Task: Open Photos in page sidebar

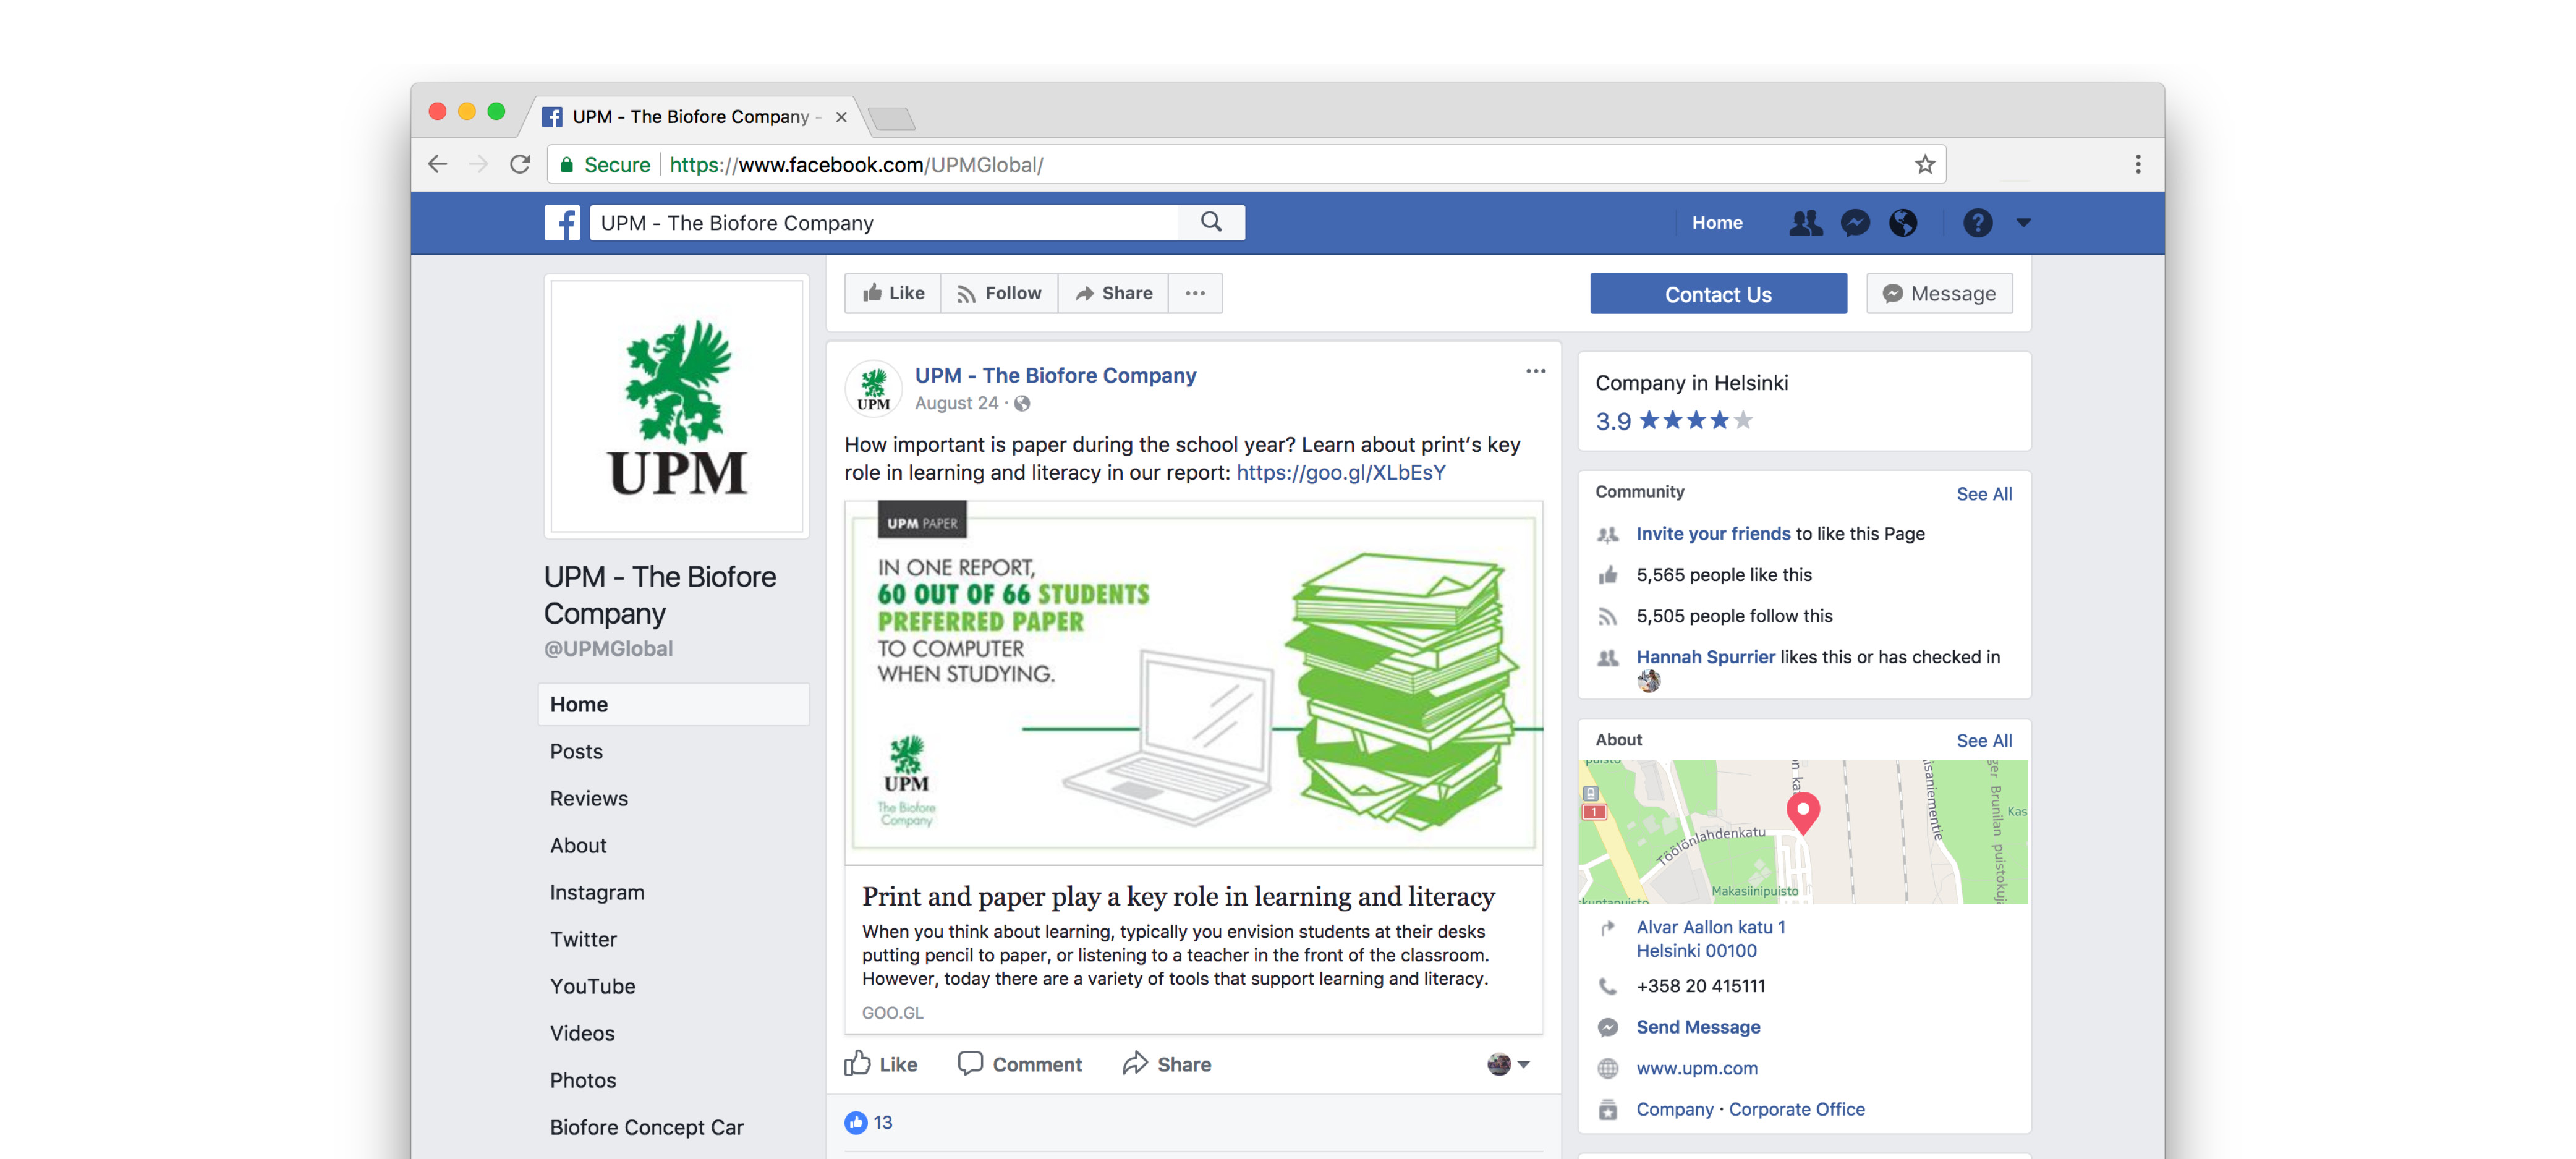Action: 583,1080
